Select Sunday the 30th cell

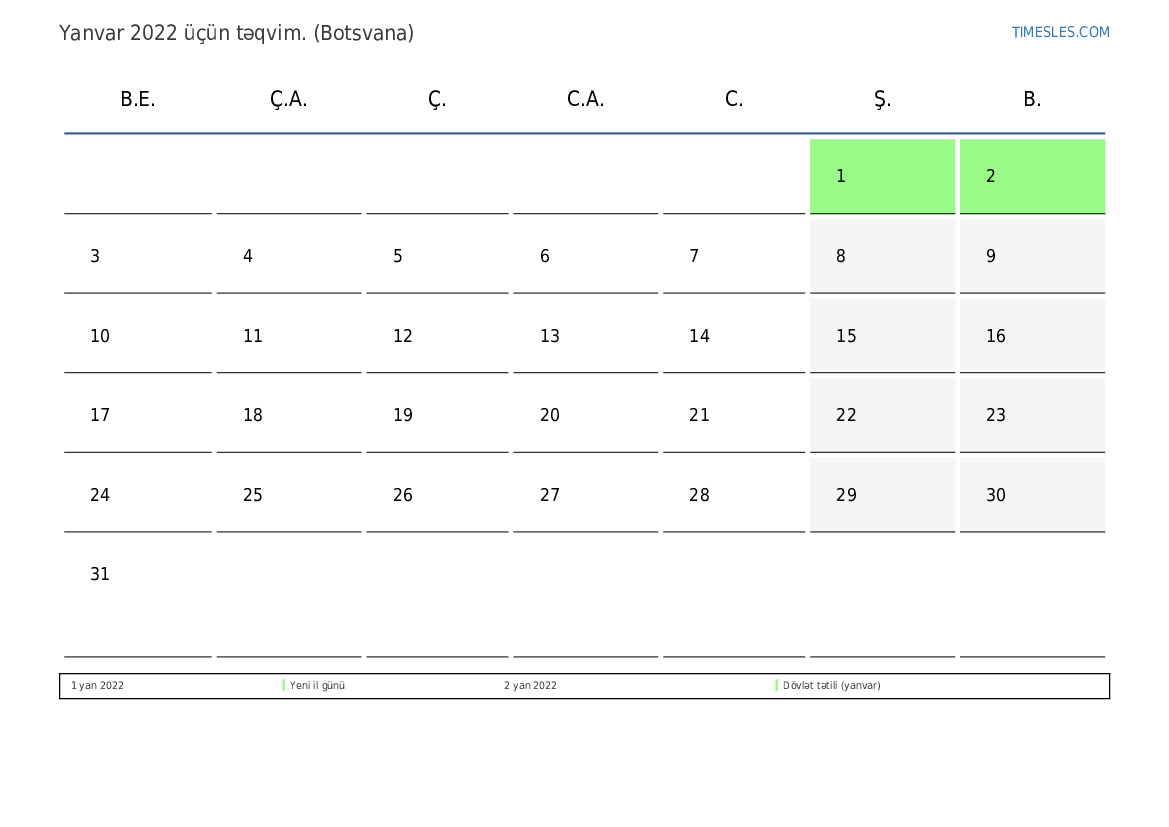click(1032, 495)
